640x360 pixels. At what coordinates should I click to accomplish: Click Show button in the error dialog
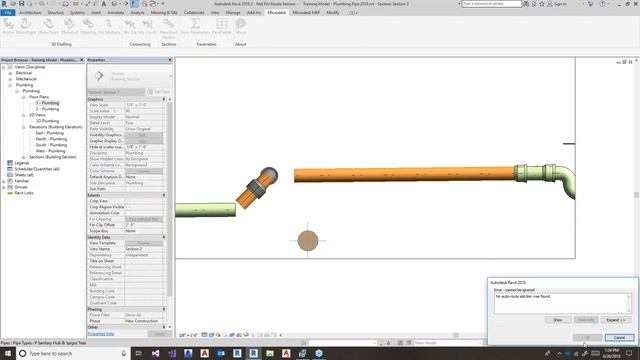point(558,320)
